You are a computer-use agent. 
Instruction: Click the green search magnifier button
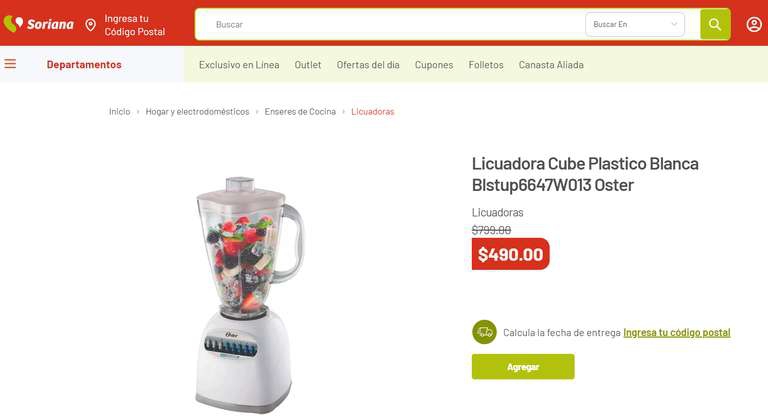[x=715, y=24]
